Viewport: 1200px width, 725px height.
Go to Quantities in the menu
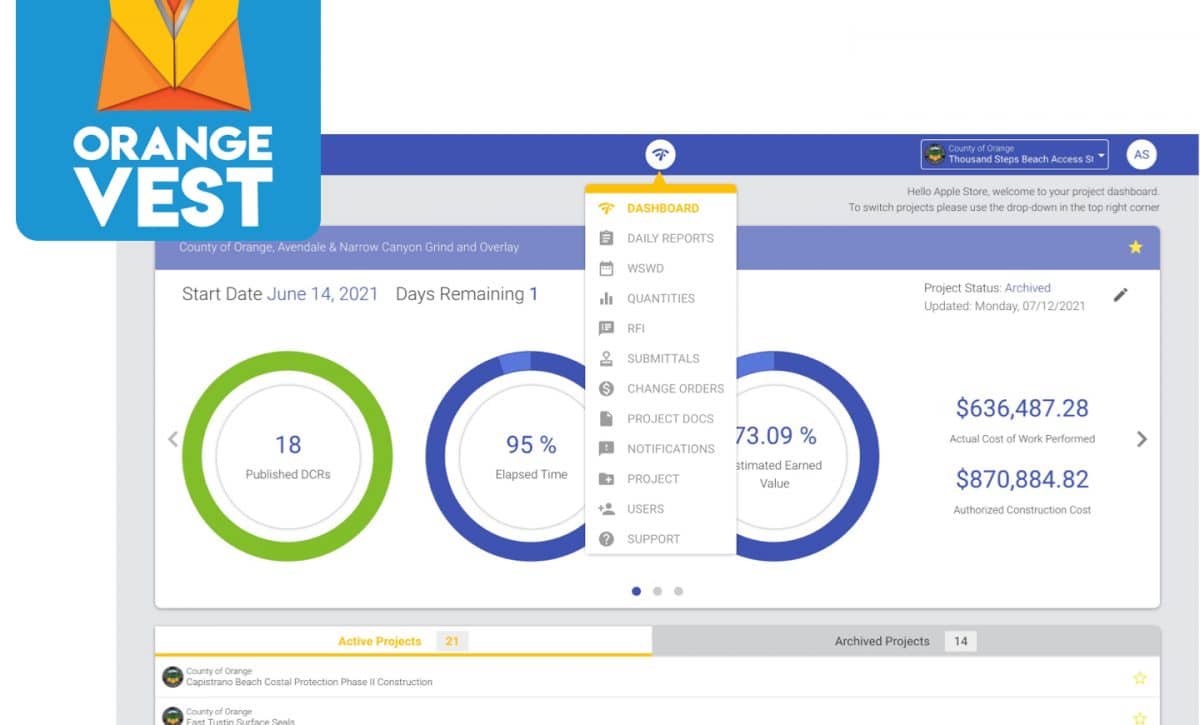(x=661, y=298)
